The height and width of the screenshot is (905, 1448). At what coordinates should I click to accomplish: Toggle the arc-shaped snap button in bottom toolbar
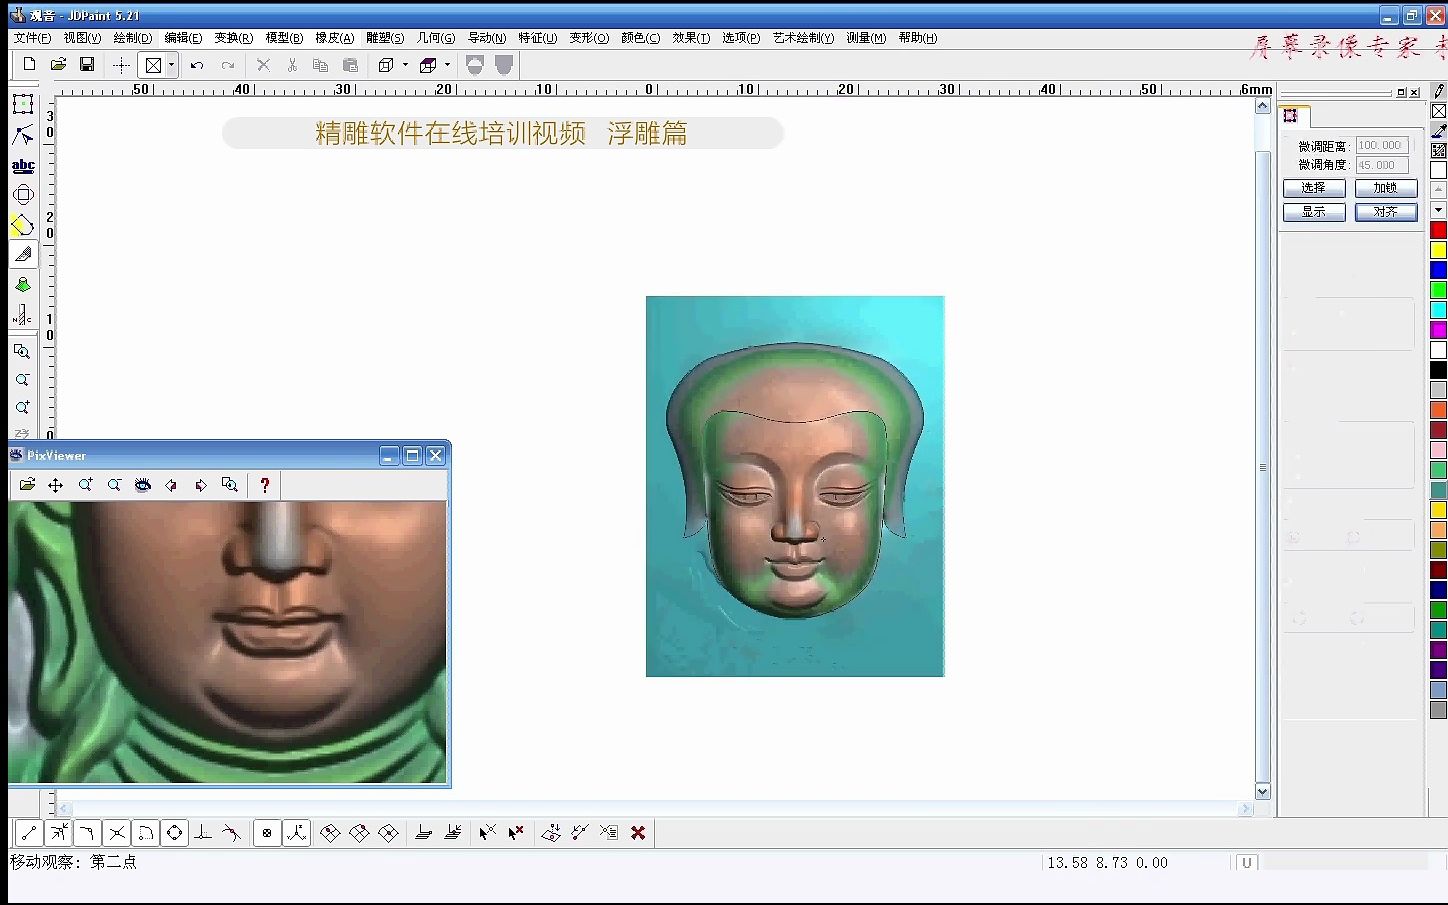pyautogui.click(x=145, y=832)
